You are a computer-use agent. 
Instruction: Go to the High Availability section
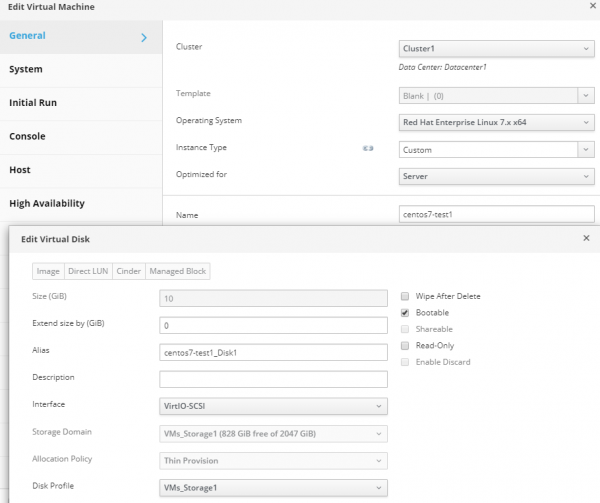click(x=47, y=203)
